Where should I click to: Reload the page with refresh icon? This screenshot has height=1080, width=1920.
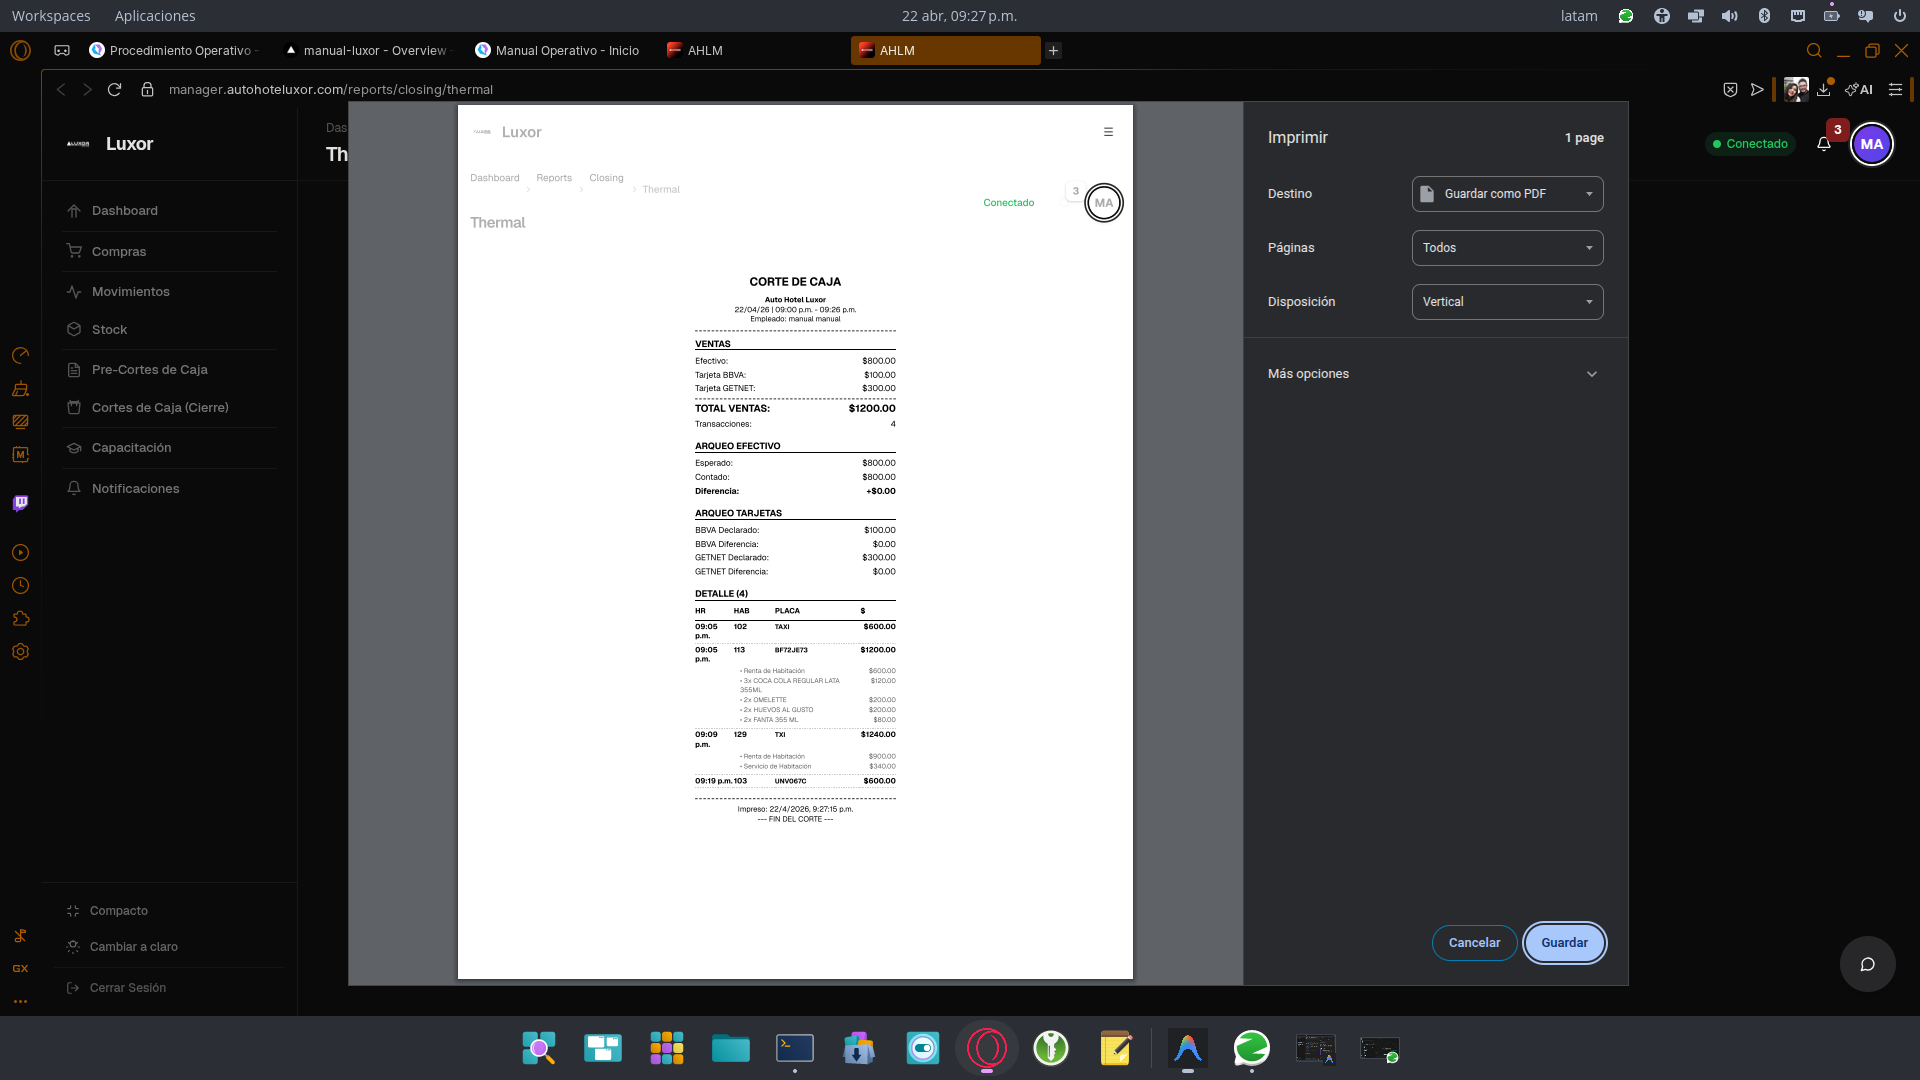pyautogui.click(x=115, y=89)
